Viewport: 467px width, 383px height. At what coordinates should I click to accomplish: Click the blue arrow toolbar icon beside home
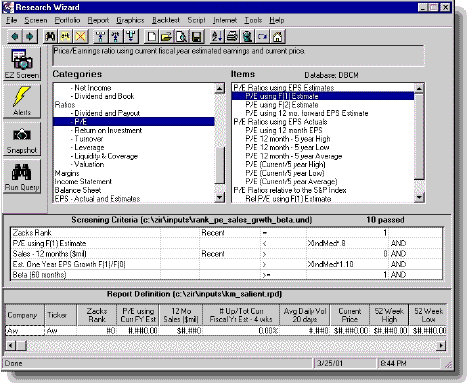point(262,36)
